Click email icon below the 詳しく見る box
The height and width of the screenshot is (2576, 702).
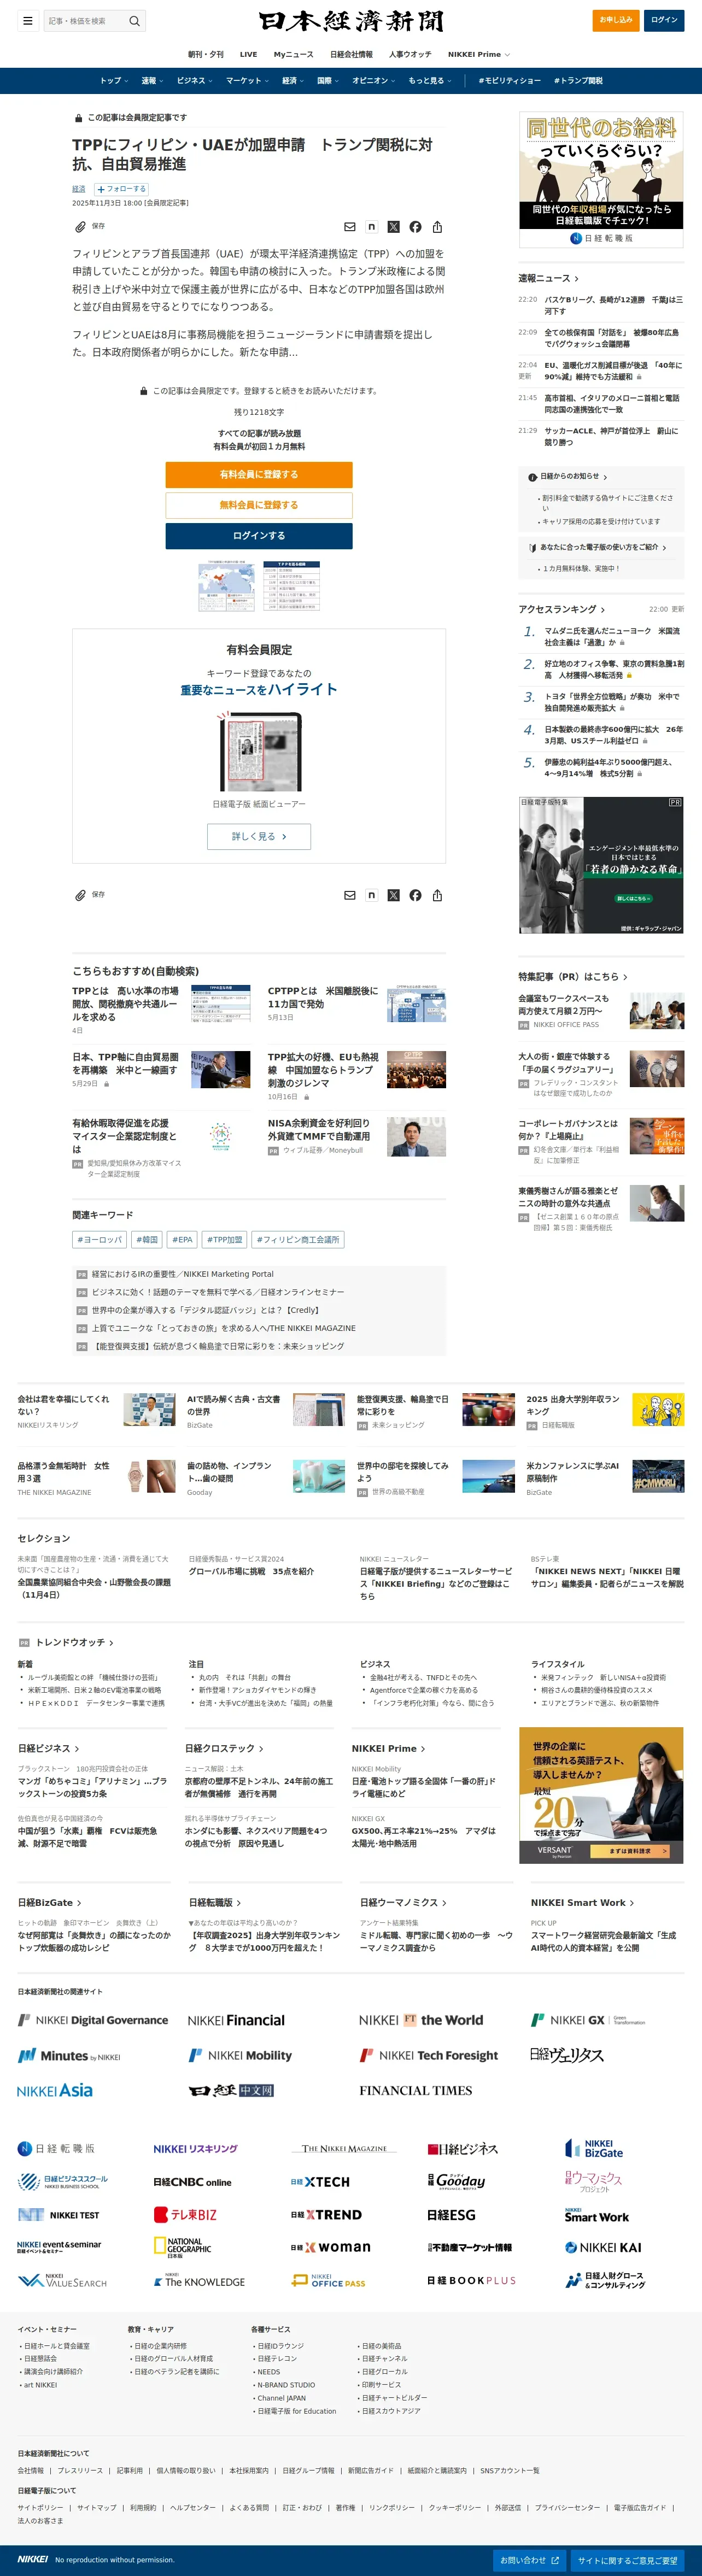(350, 895)
